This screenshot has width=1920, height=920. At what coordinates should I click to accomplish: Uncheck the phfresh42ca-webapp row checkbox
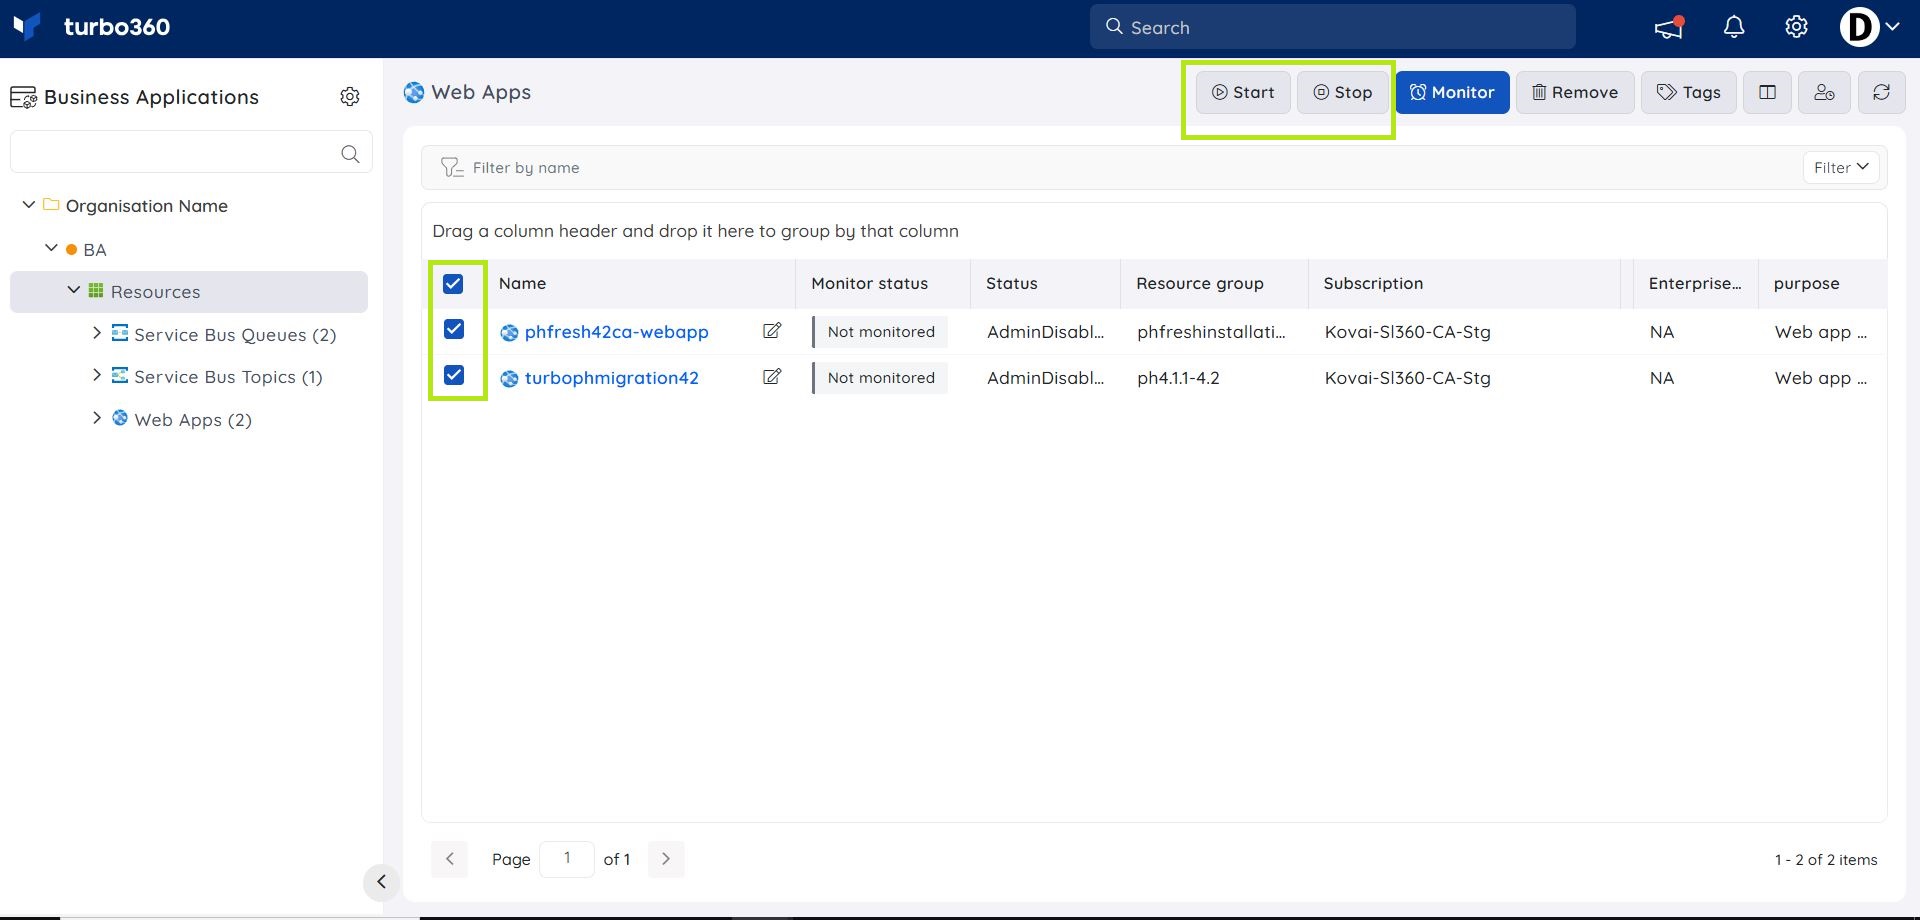[454, 329]
